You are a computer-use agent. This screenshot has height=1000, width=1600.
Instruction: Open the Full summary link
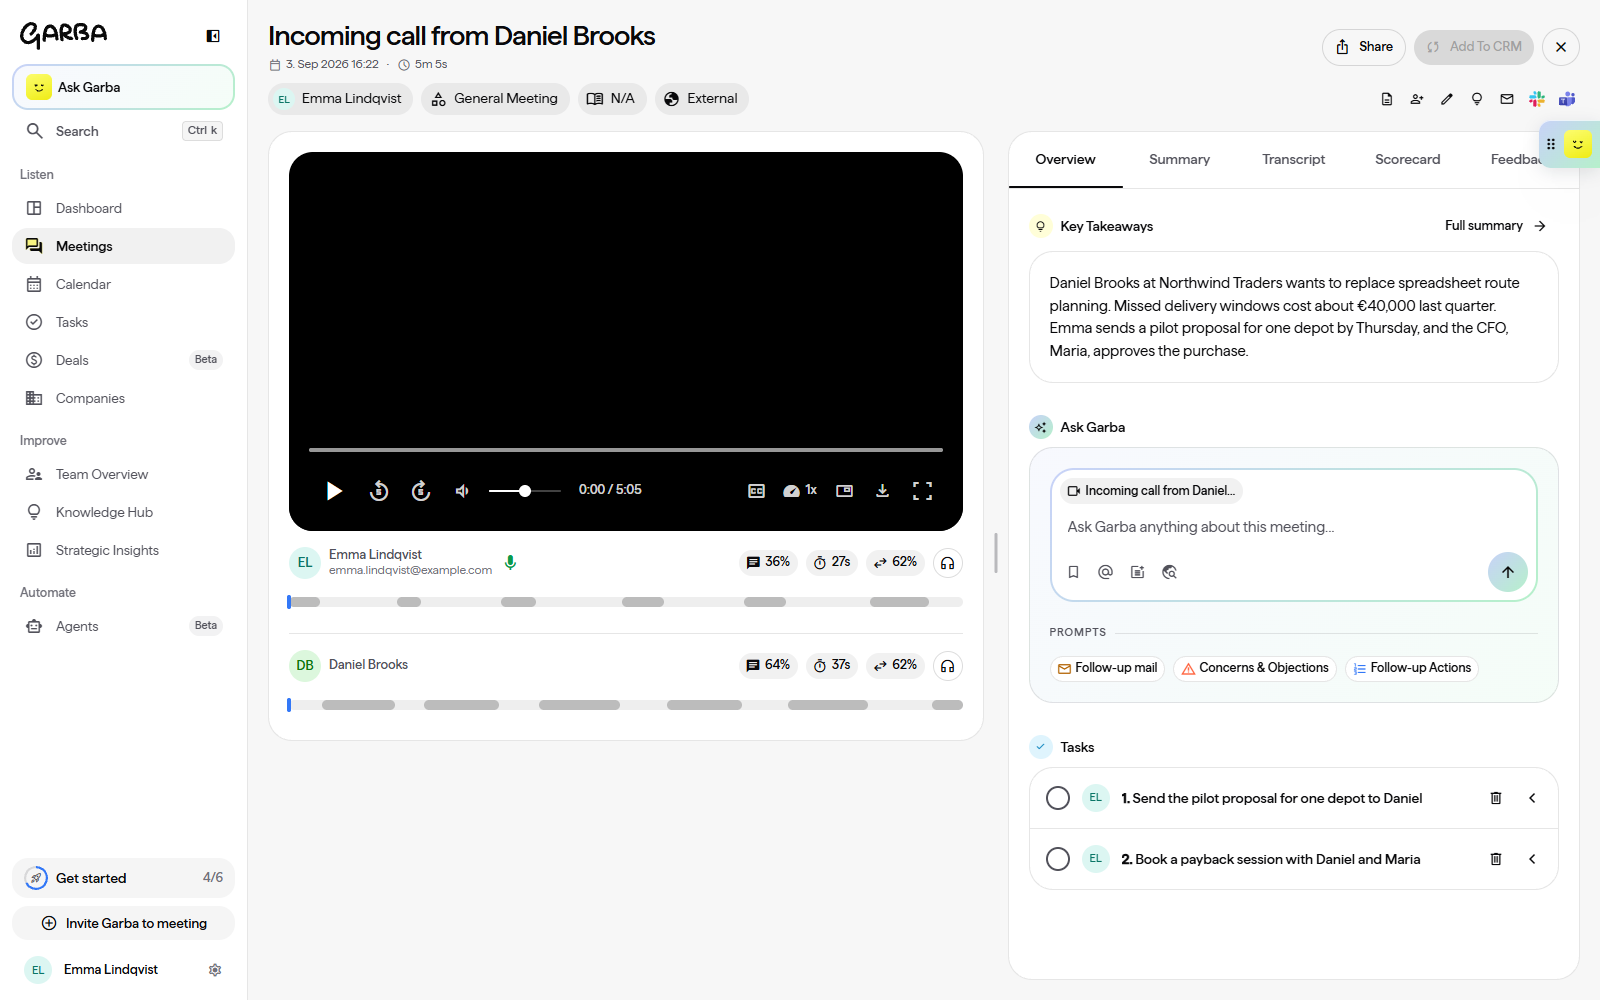pos(1495,226)
